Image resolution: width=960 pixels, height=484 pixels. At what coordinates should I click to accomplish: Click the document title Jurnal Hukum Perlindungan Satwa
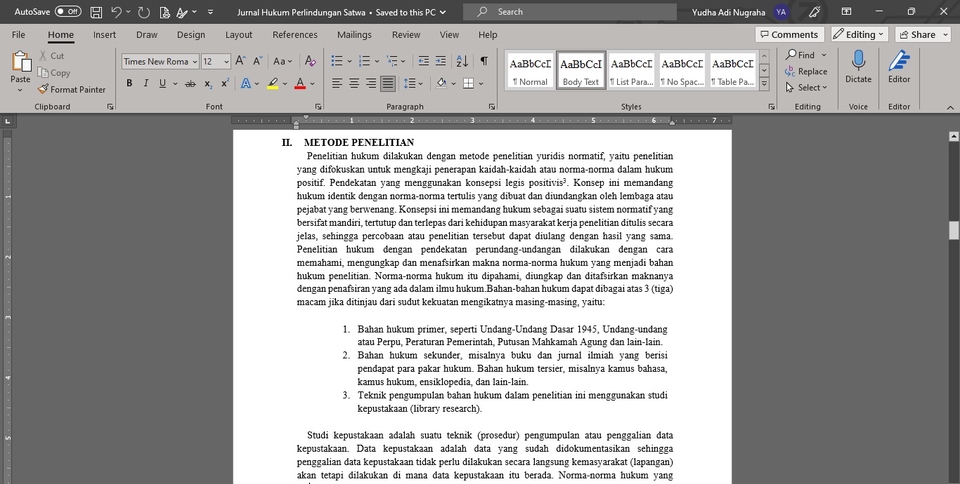[301, 12]
